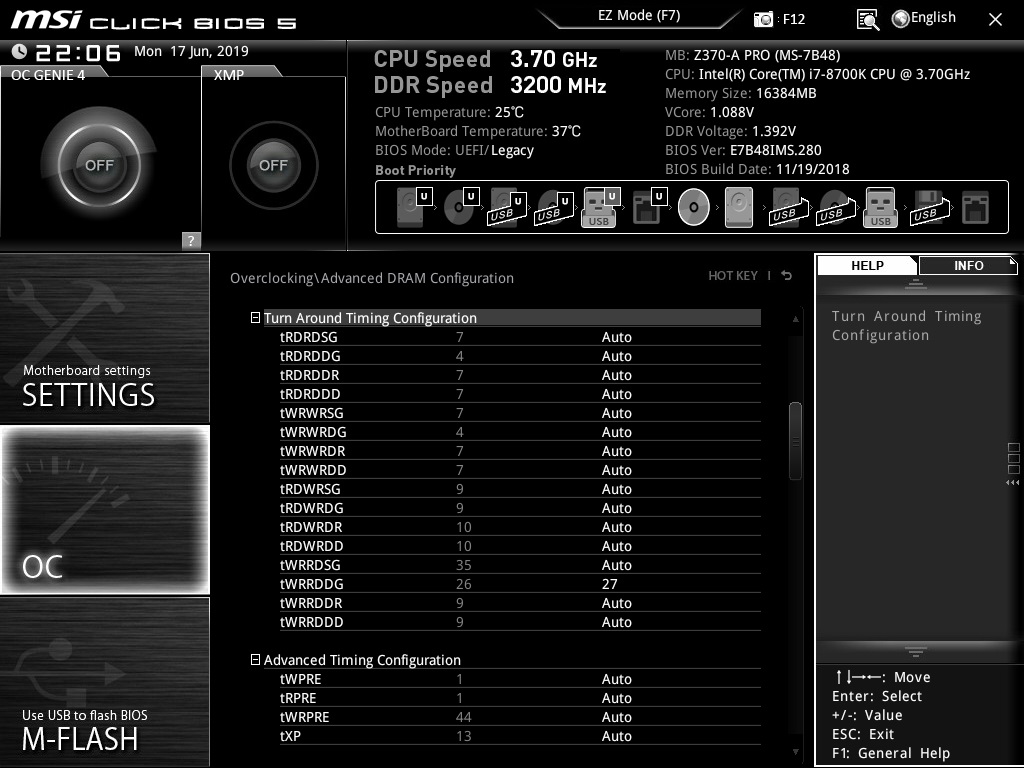
Task: Toggle the XMP OFF button
Action: coord(274,165)
